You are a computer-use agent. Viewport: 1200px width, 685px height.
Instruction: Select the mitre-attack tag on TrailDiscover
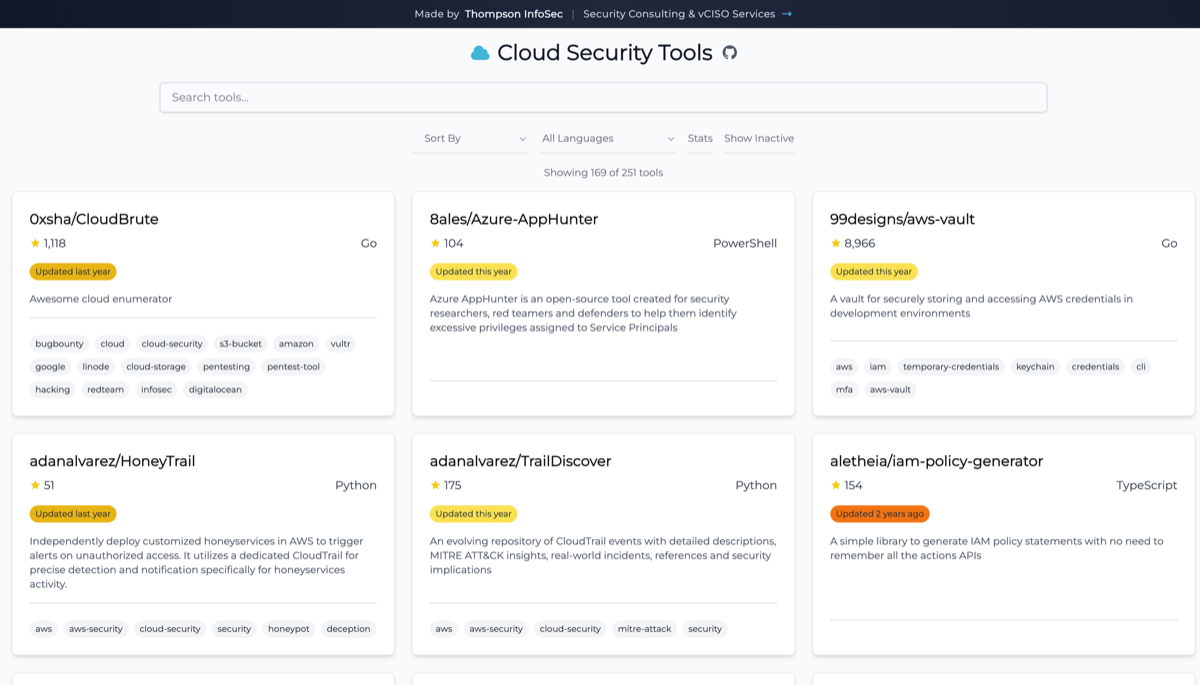(645, 629)
